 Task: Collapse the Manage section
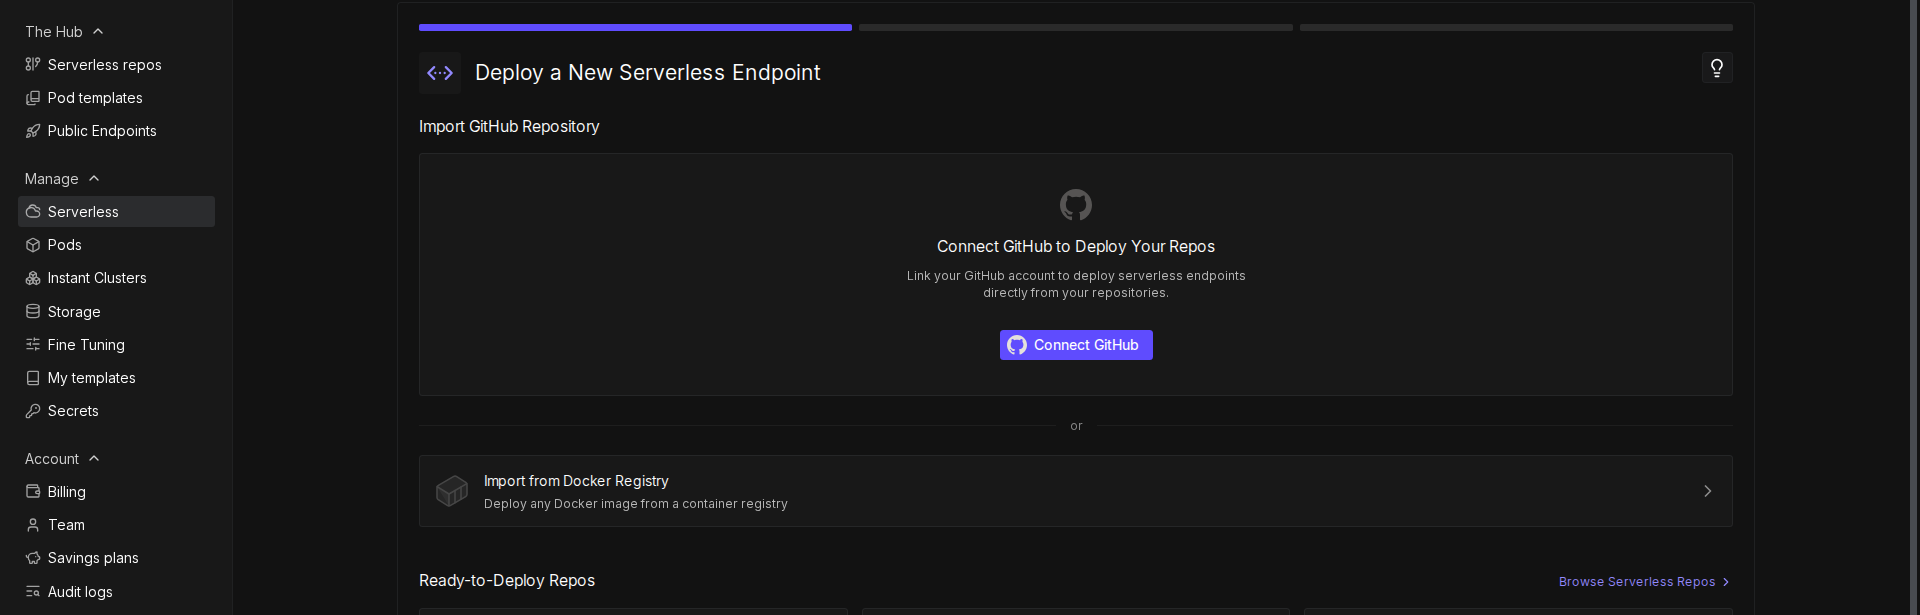pyautogui.click(x=94, y=179)
